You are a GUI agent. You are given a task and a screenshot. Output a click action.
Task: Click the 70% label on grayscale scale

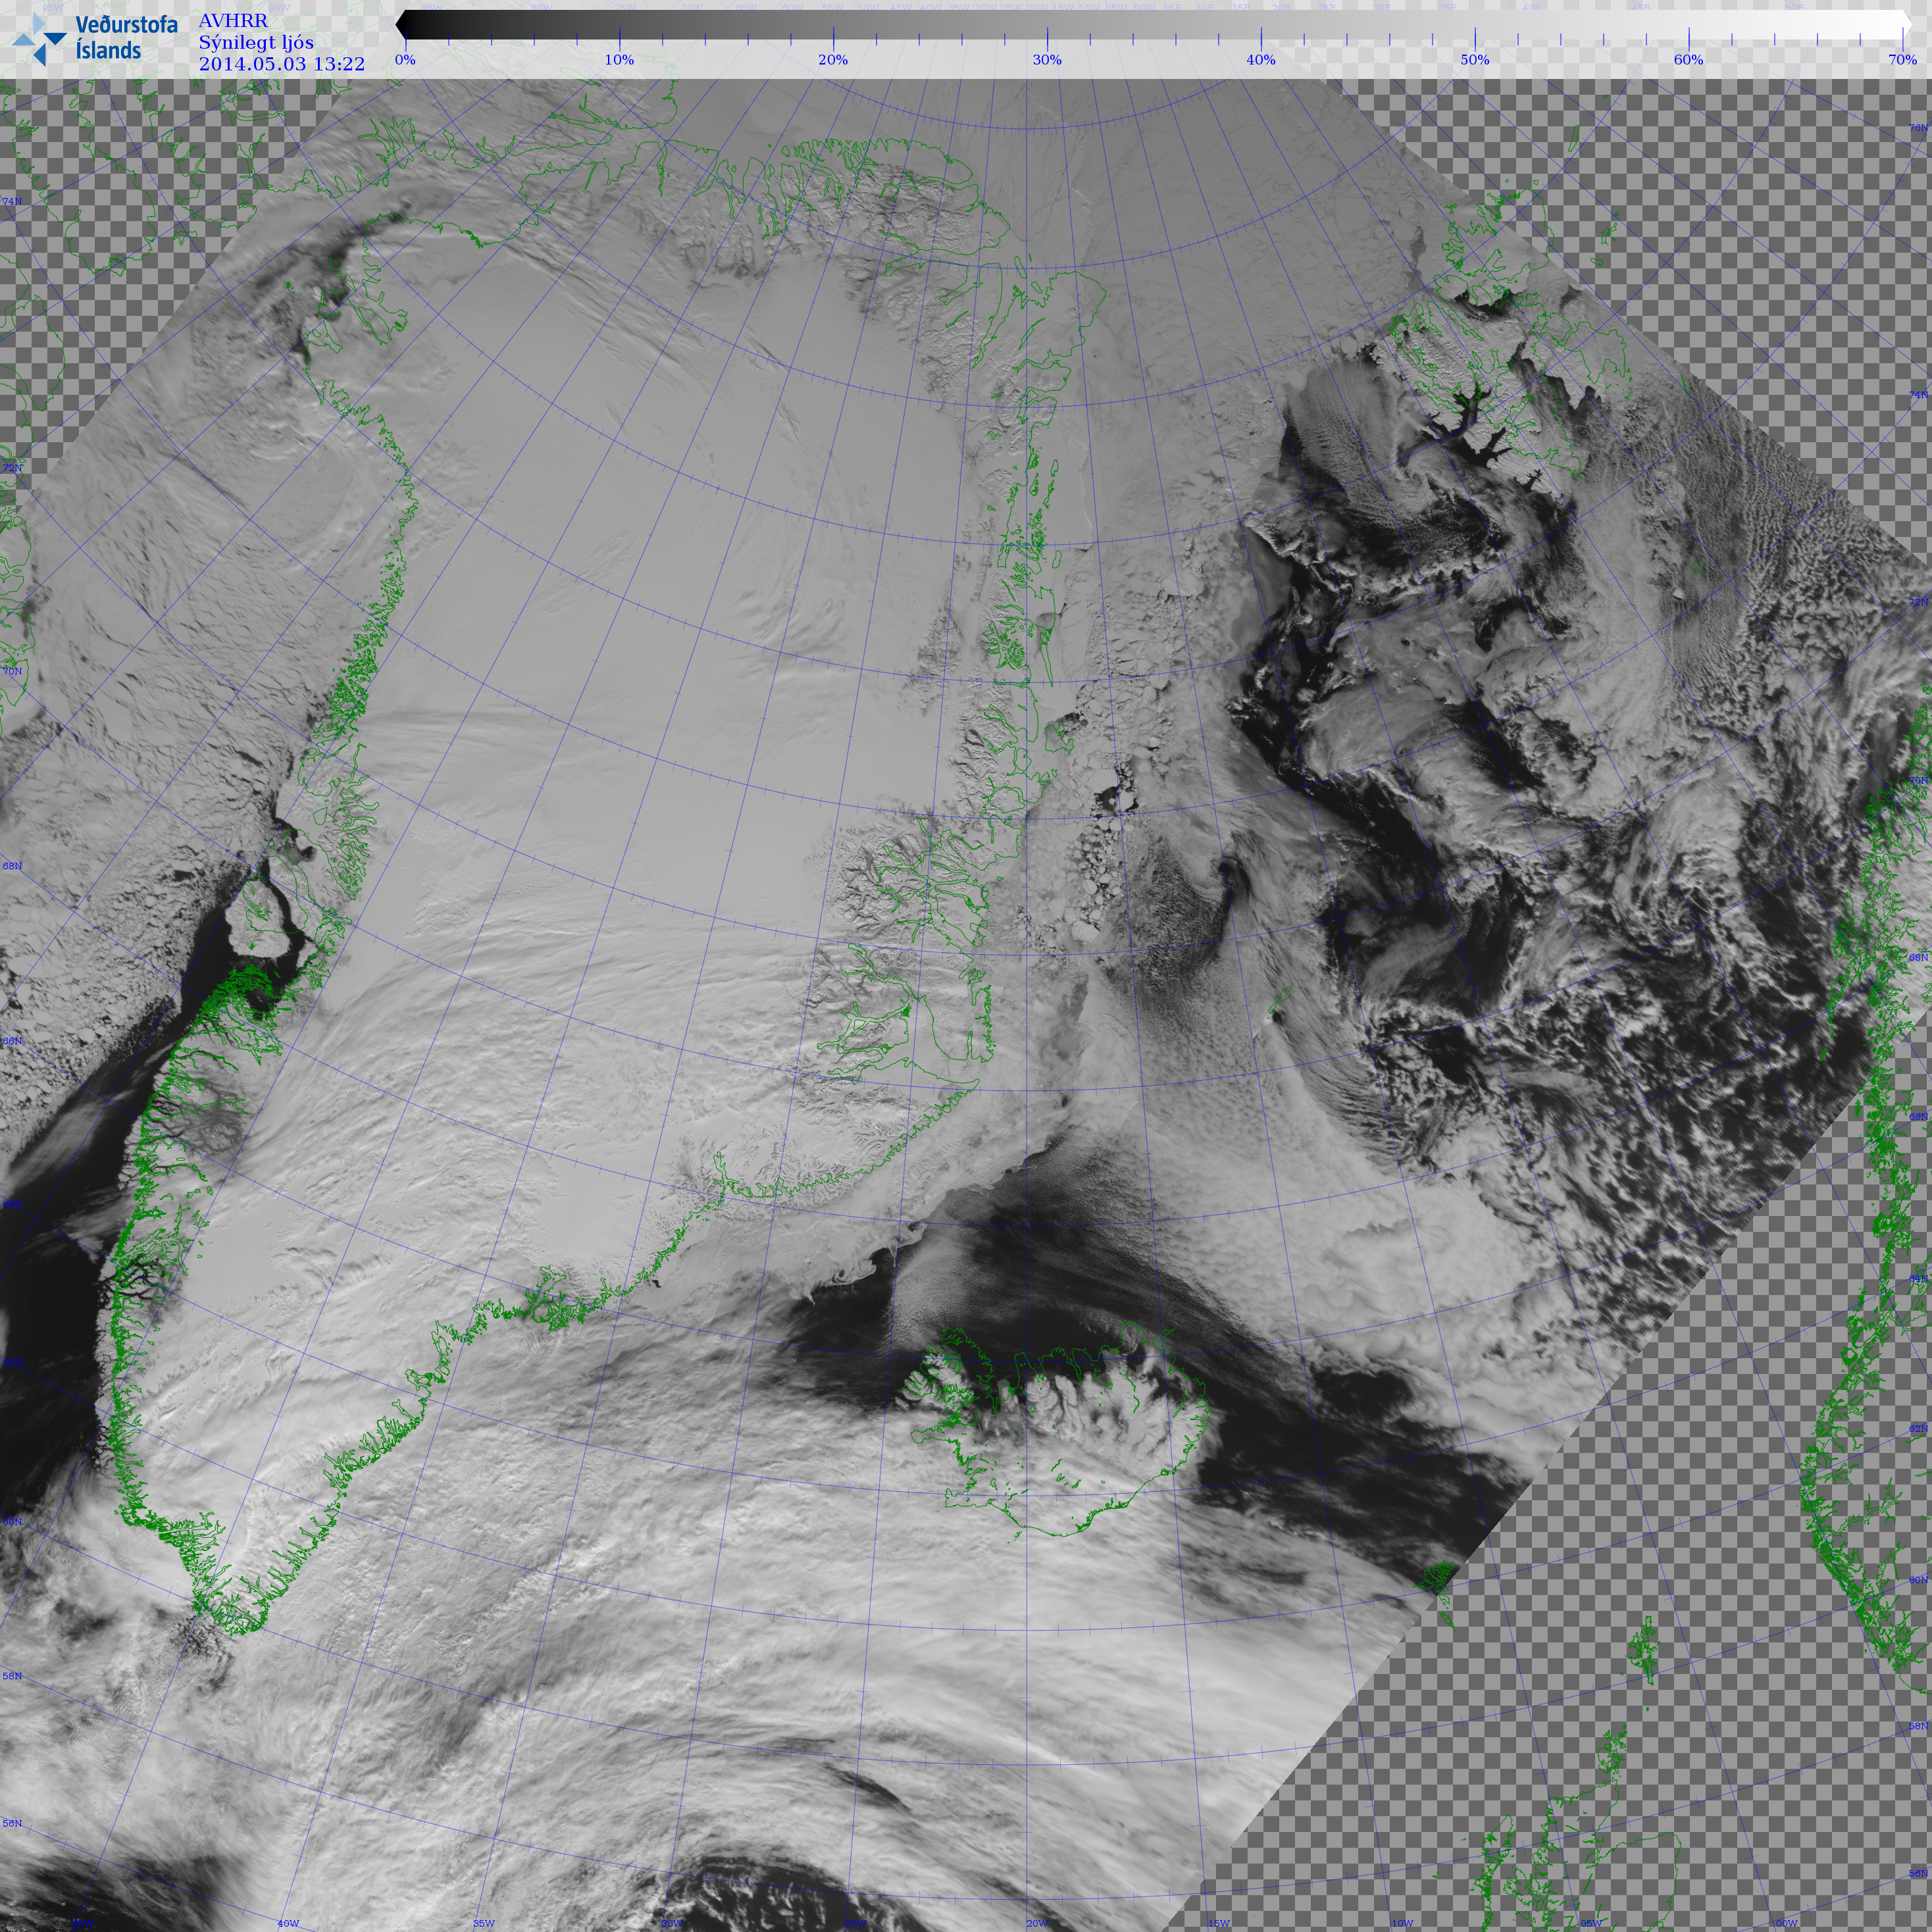click(1902, 60)
